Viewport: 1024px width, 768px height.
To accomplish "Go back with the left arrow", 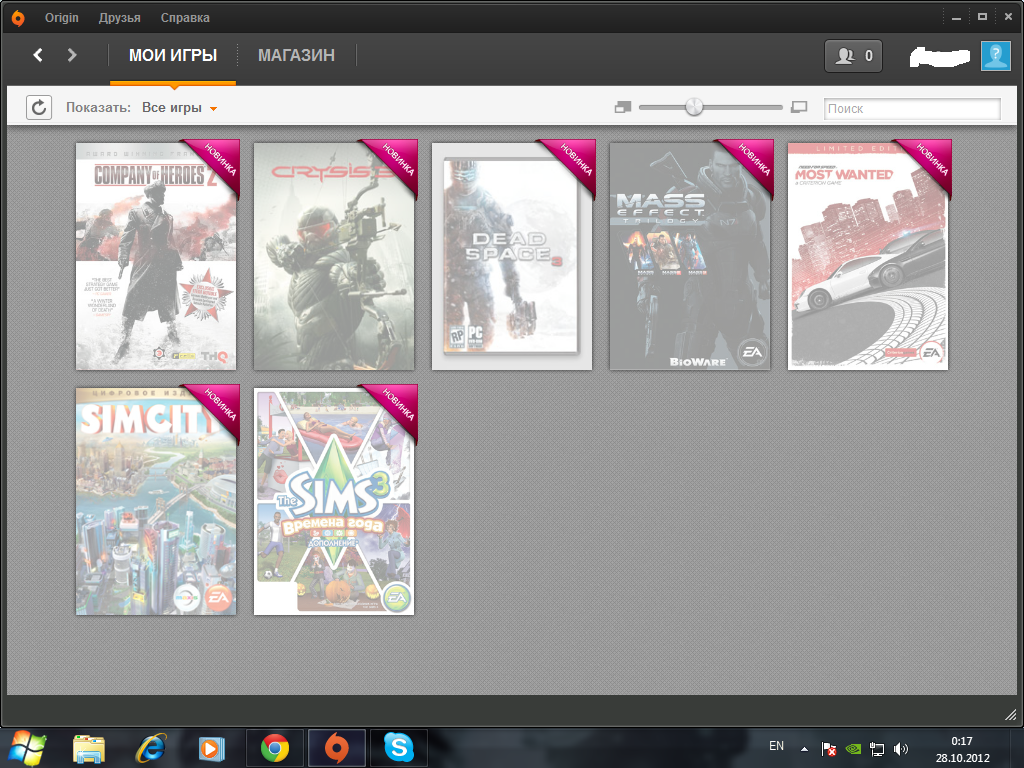I will pos(38,56).
